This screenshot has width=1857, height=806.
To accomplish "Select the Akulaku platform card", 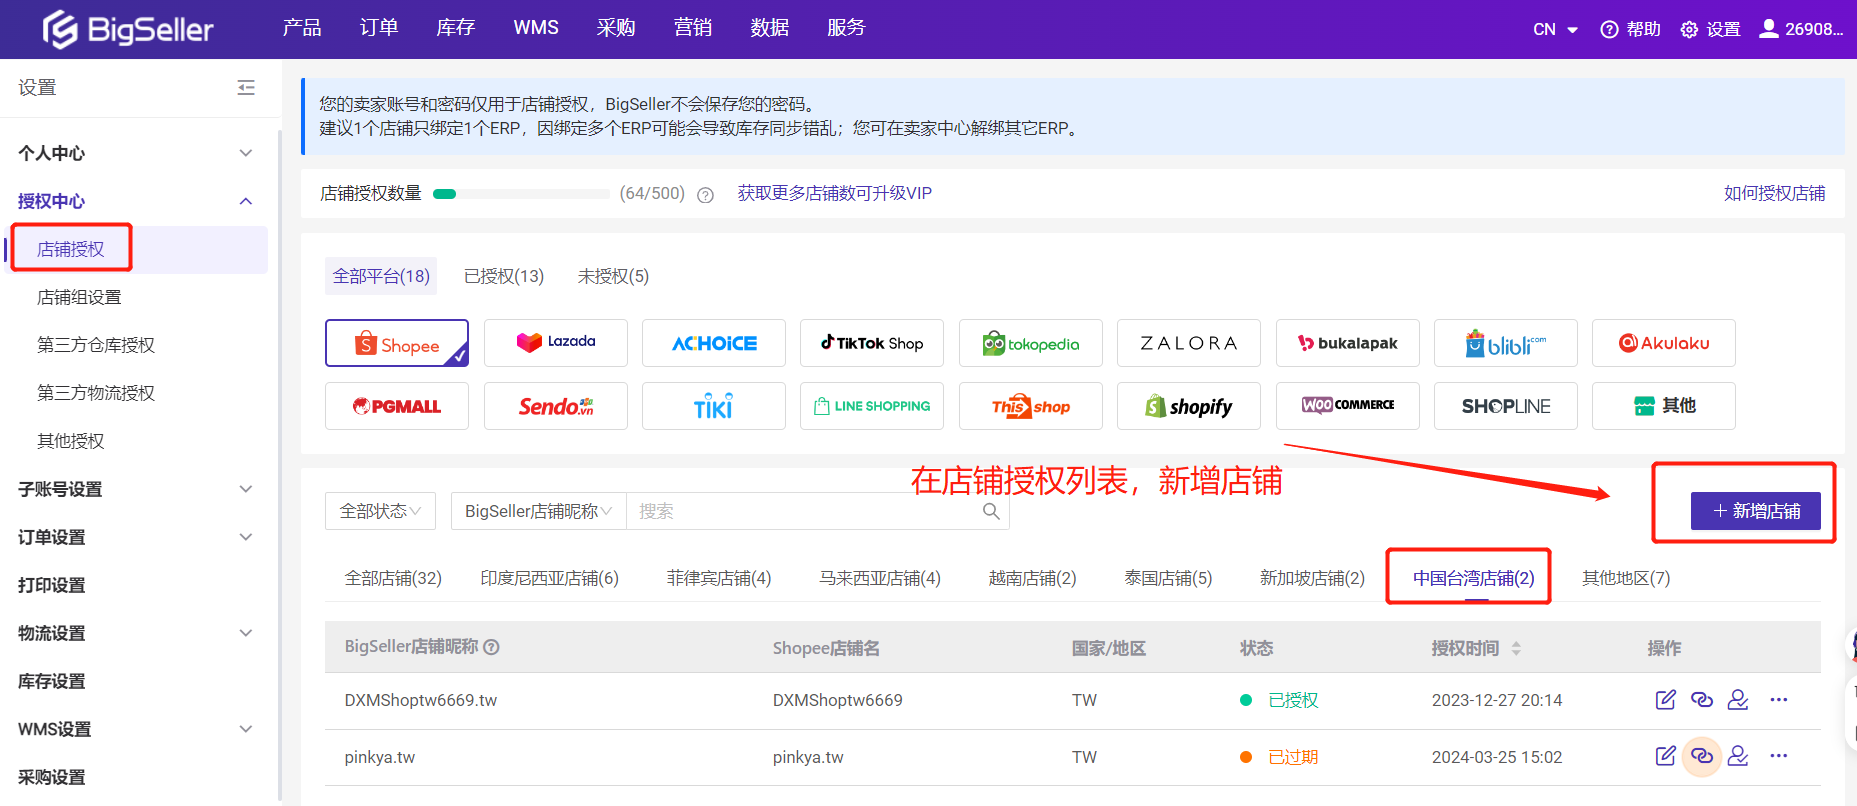I will [x=1664, y=343].
